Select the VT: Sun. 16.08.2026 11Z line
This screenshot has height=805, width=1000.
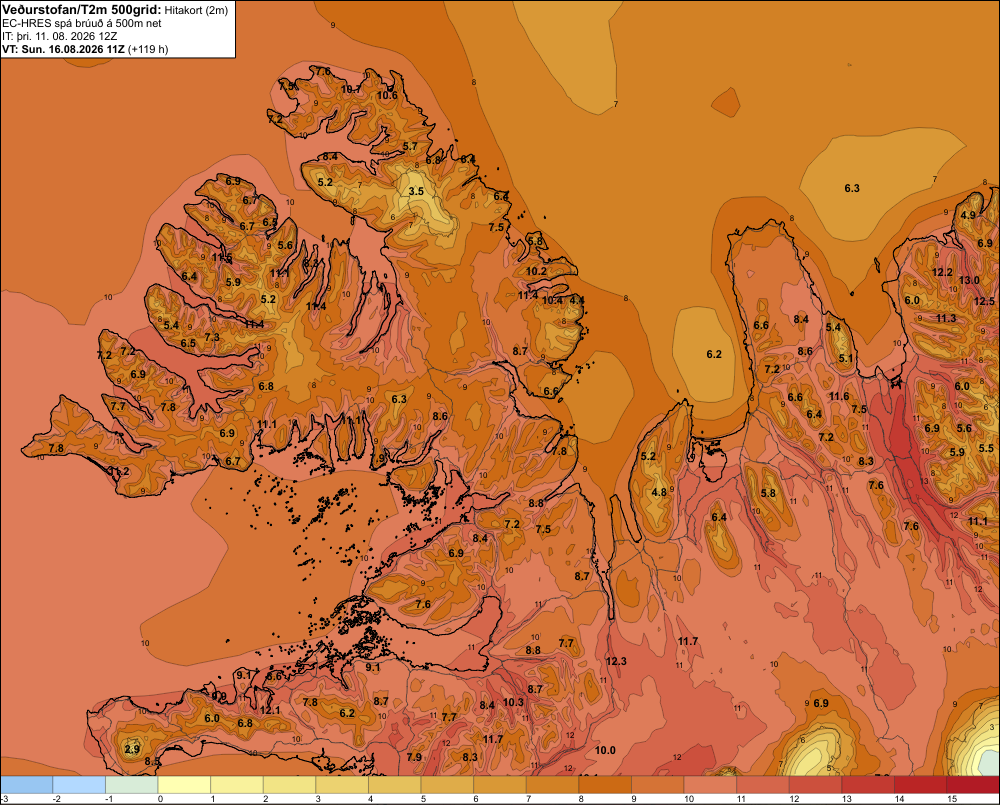tap(85, 49)
